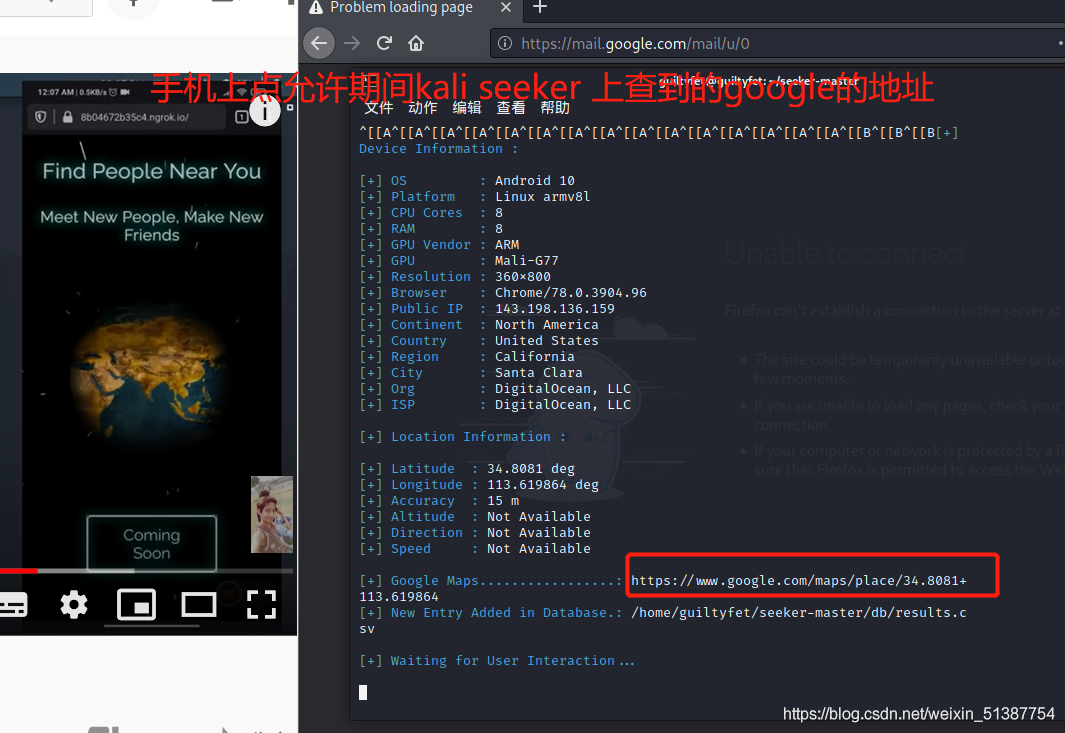Go back with the Firefox back arrow
The height and width of the screenshot is (733, 1065).
pyautogui.click(x=319, y=43)
